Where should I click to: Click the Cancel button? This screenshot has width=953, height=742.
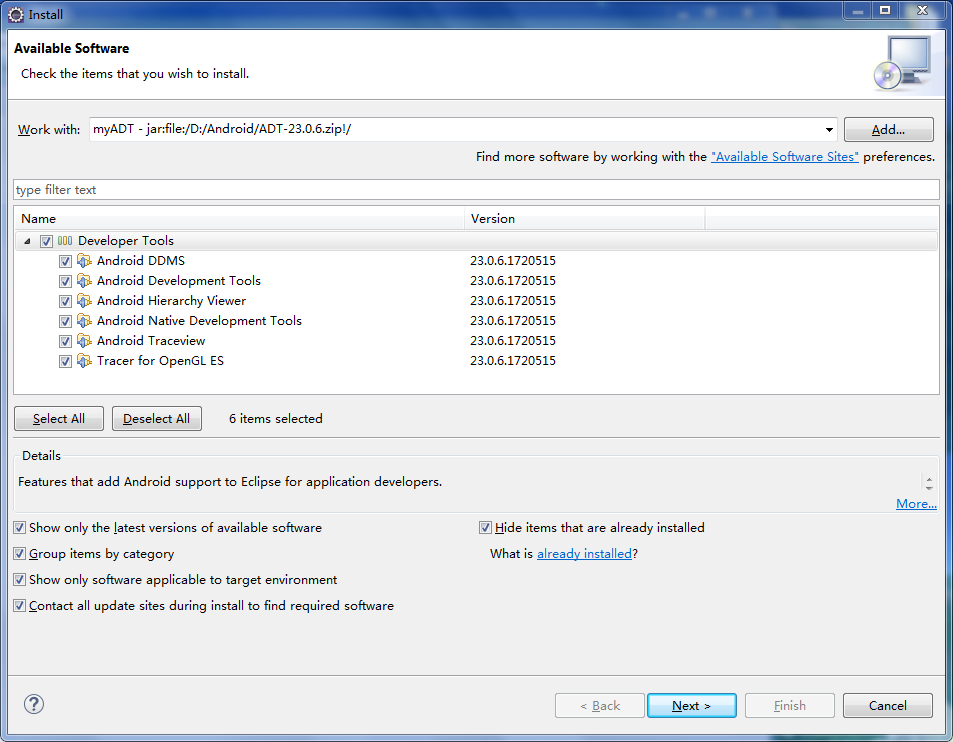(888, 706)
